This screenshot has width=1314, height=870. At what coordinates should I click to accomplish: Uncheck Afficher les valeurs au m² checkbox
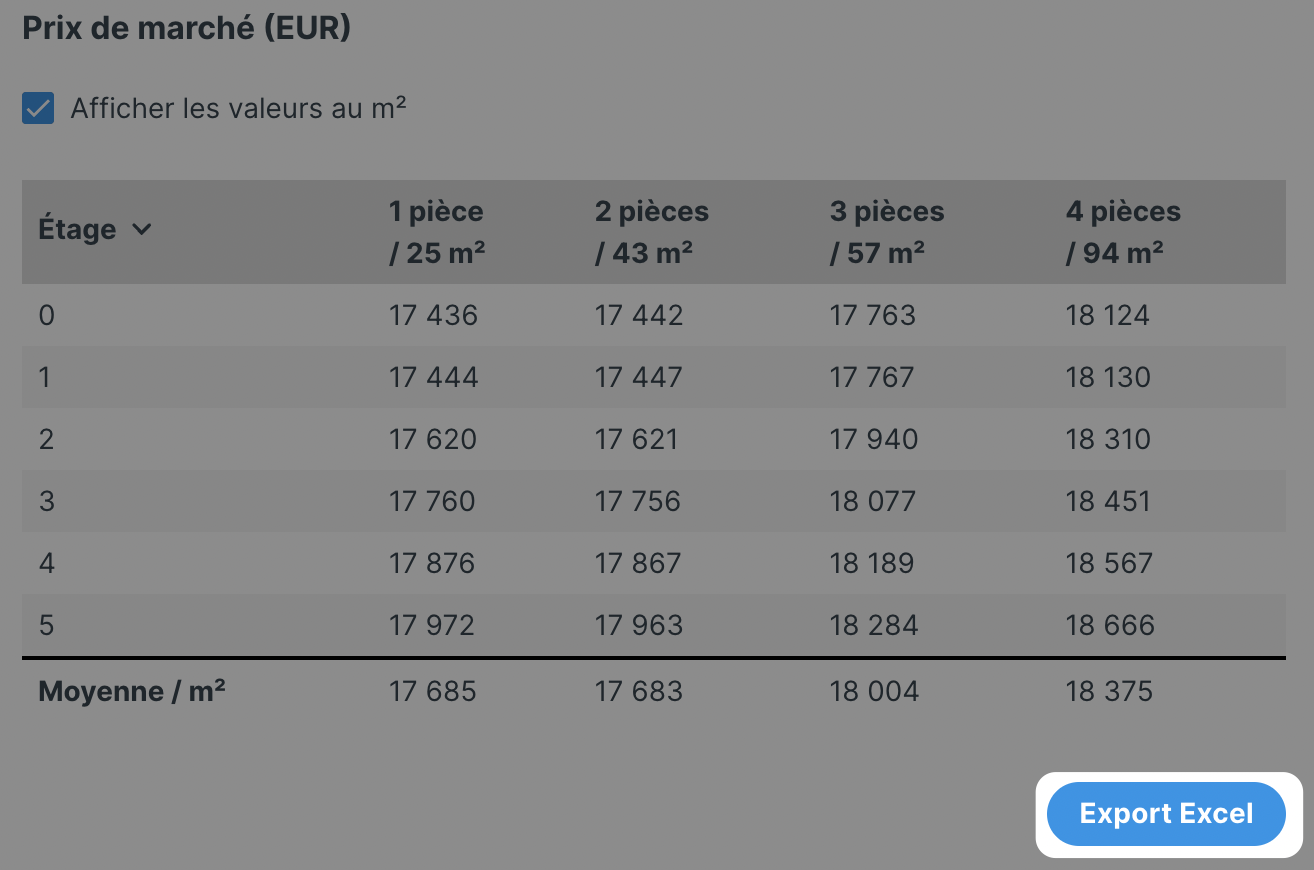point(38,108)
